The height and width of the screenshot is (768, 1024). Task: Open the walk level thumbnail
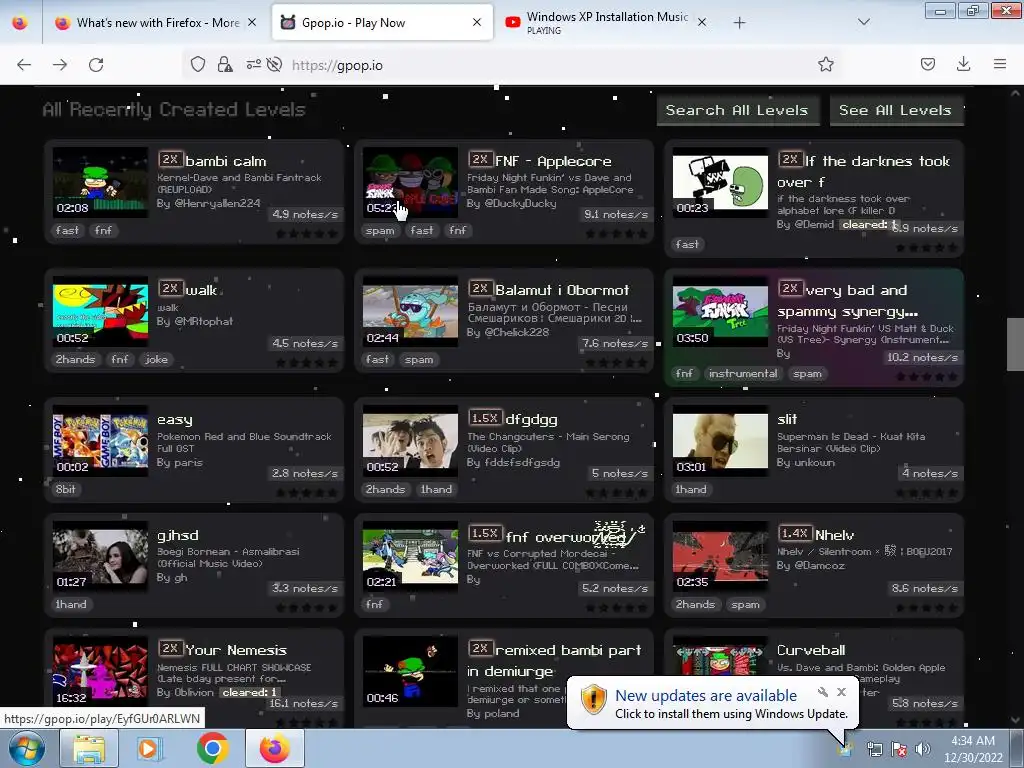tap(100, 312)
